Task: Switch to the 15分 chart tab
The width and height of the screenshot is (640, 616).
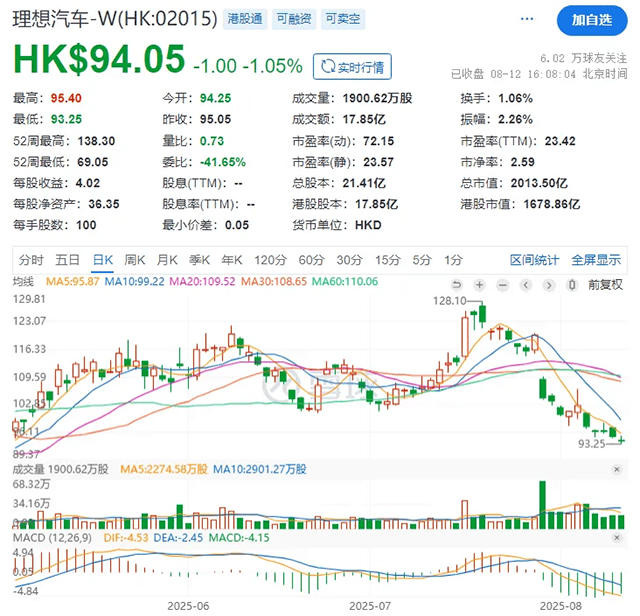Action: pos(388,260)
